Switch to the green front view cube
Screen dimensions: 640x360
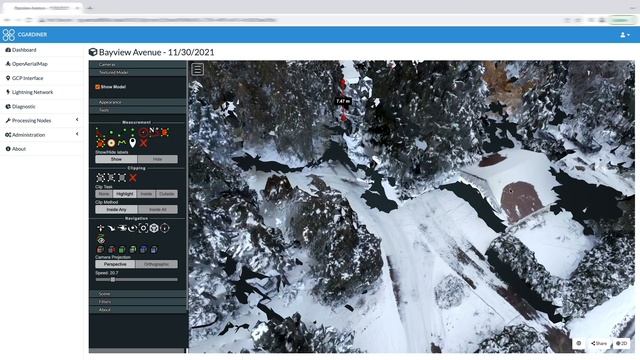click(122, 249)
